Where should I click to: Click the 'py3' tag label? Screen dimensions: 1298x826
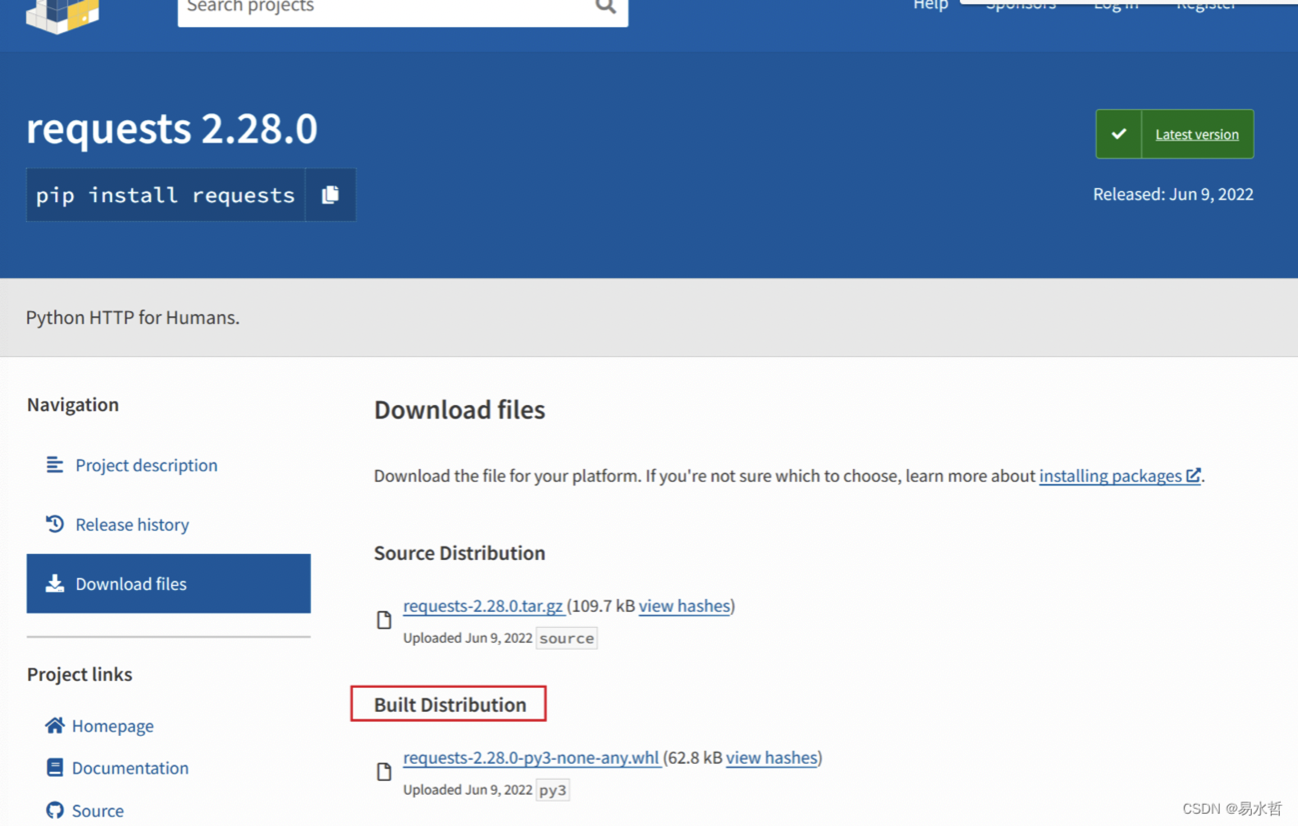[x=553, y=790]
